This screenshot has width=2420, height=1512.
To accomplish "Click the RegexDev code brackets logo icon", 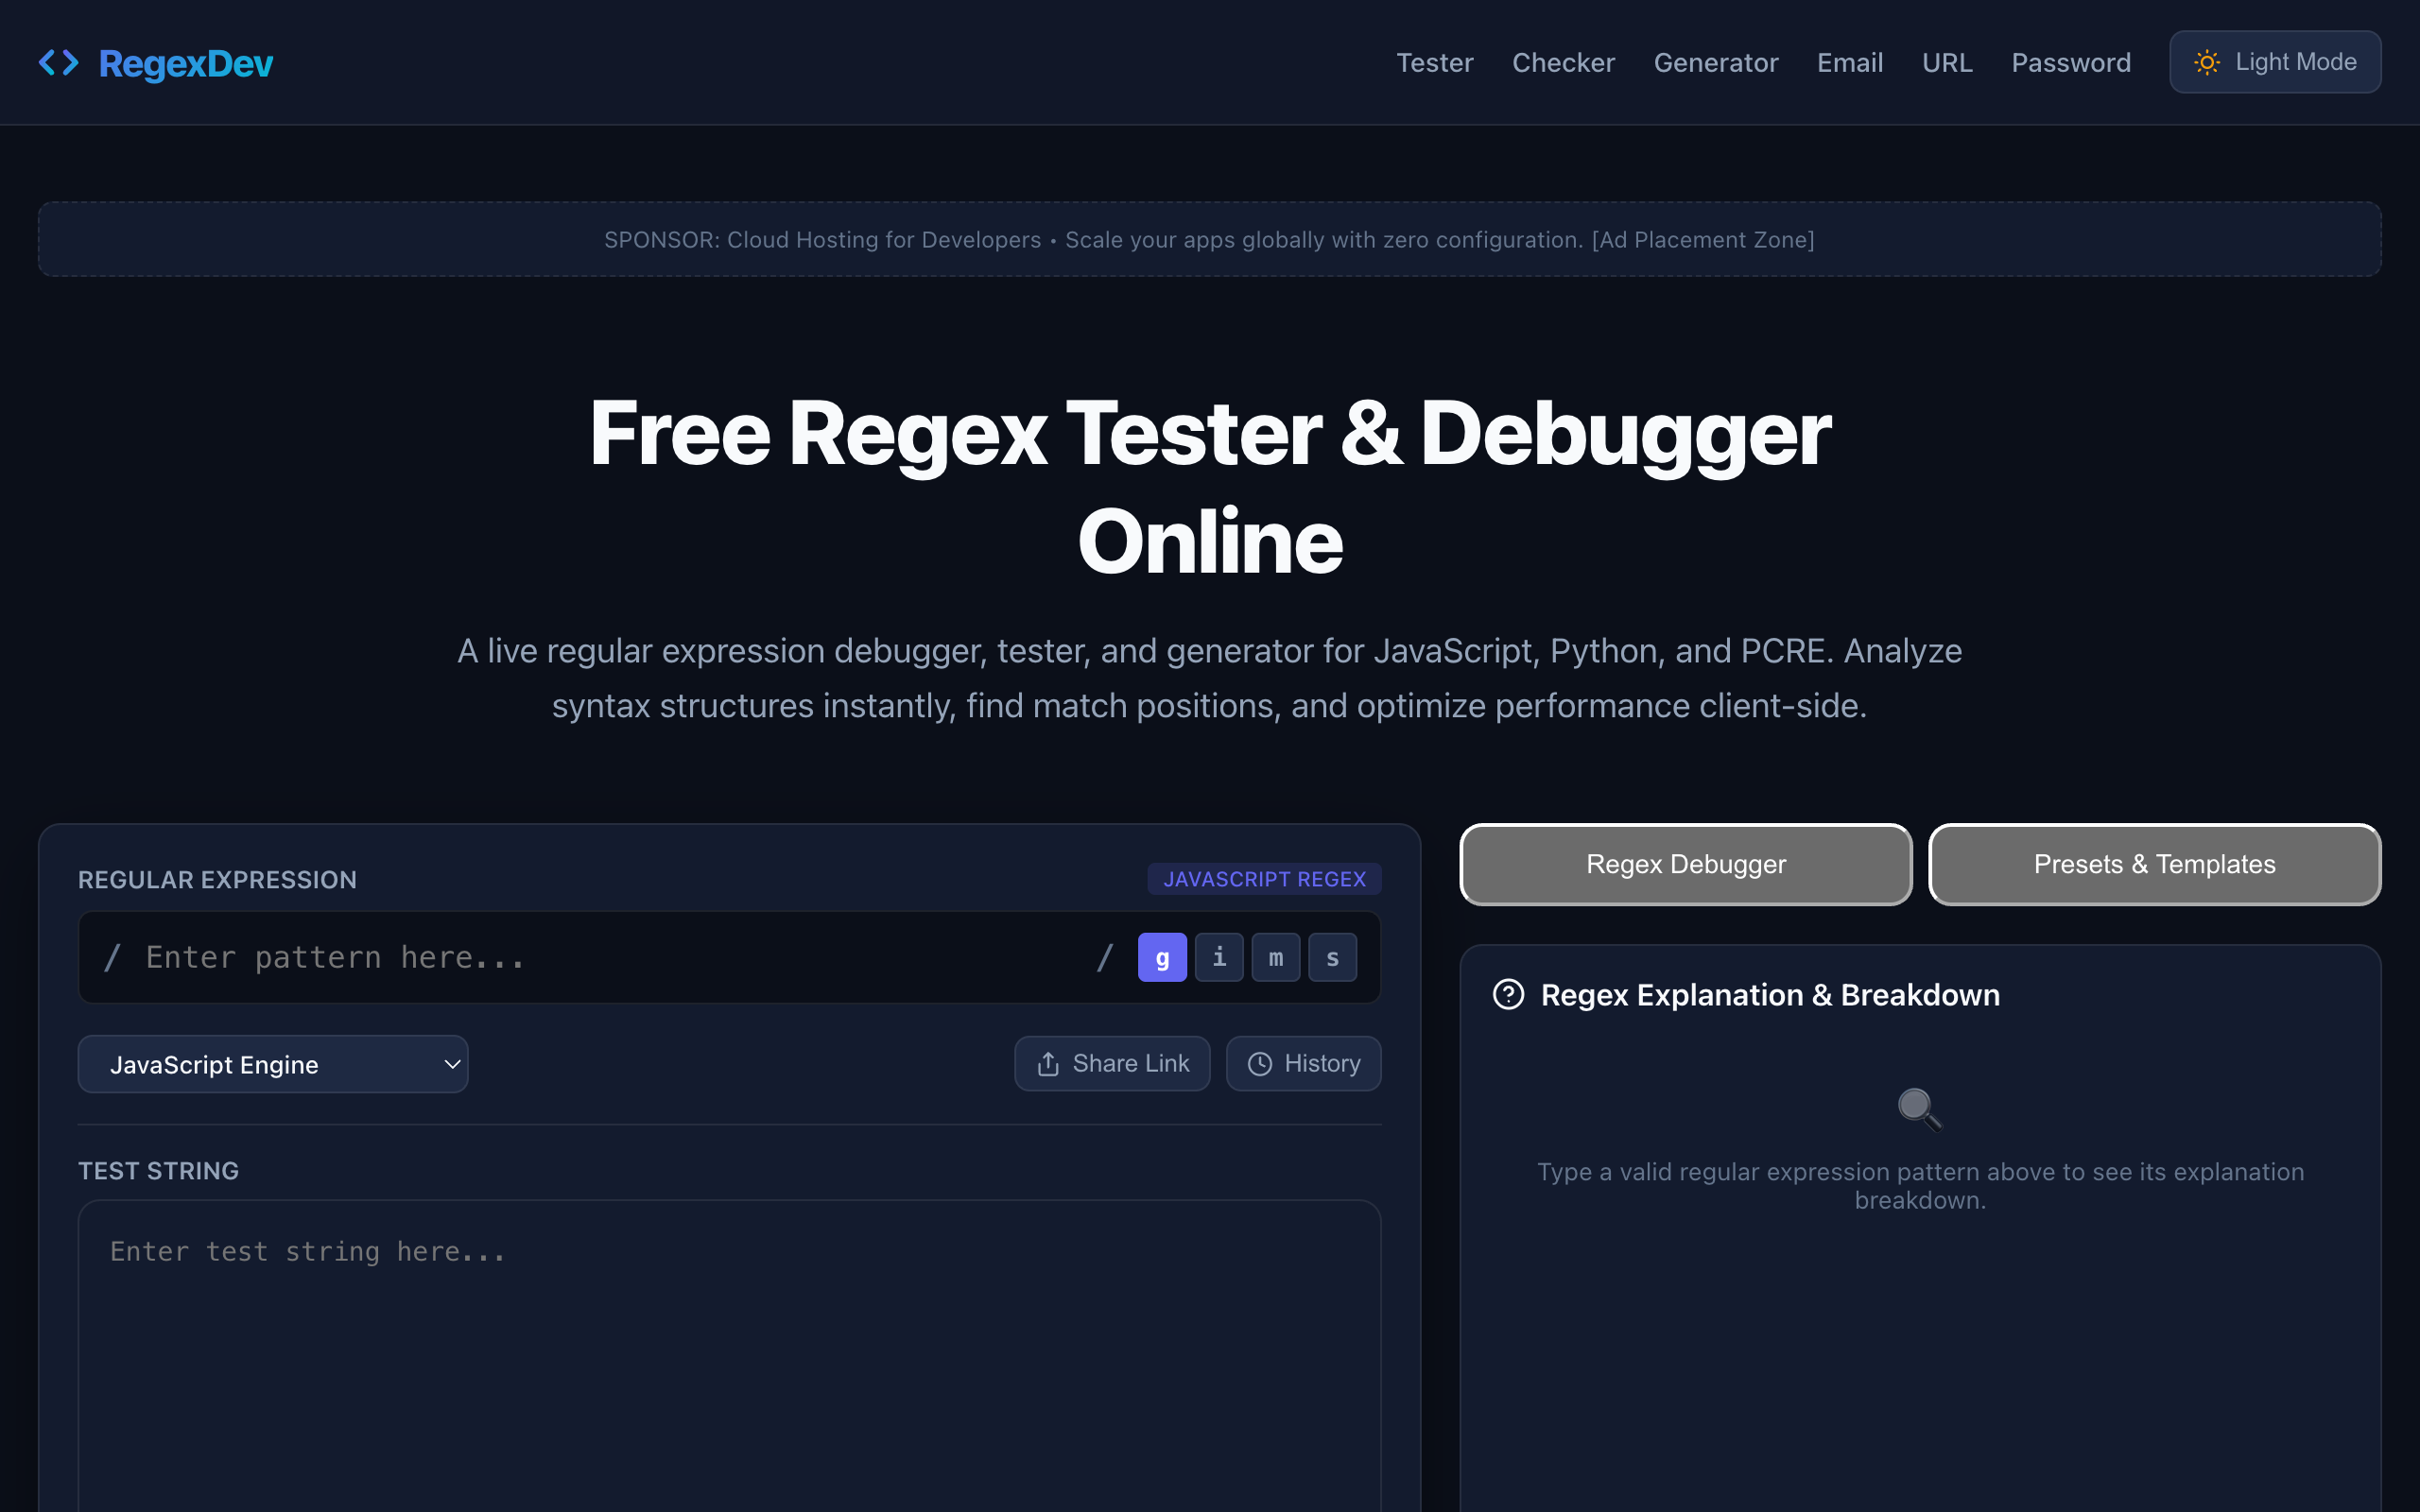I will (x=59, y=62).
